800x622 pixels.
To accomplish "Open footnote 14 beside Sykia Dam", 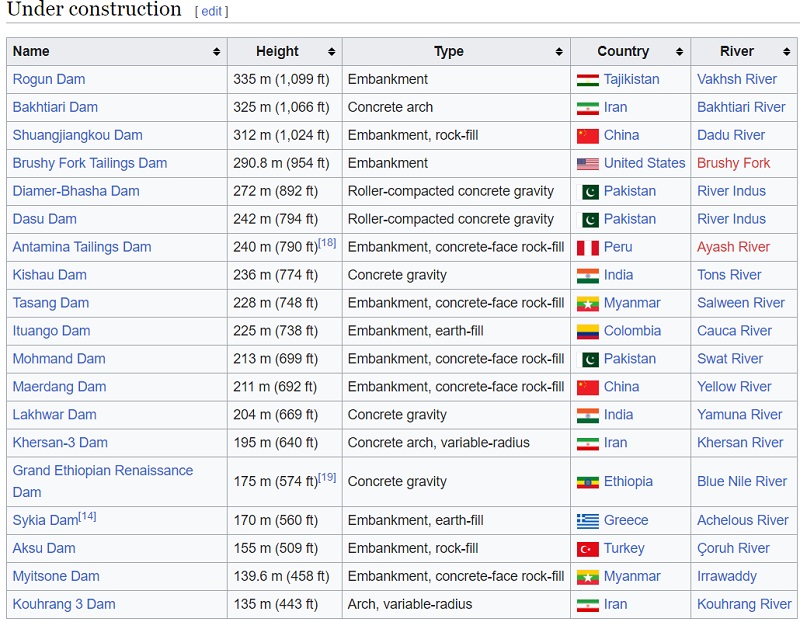I will (x=88, y=516).
